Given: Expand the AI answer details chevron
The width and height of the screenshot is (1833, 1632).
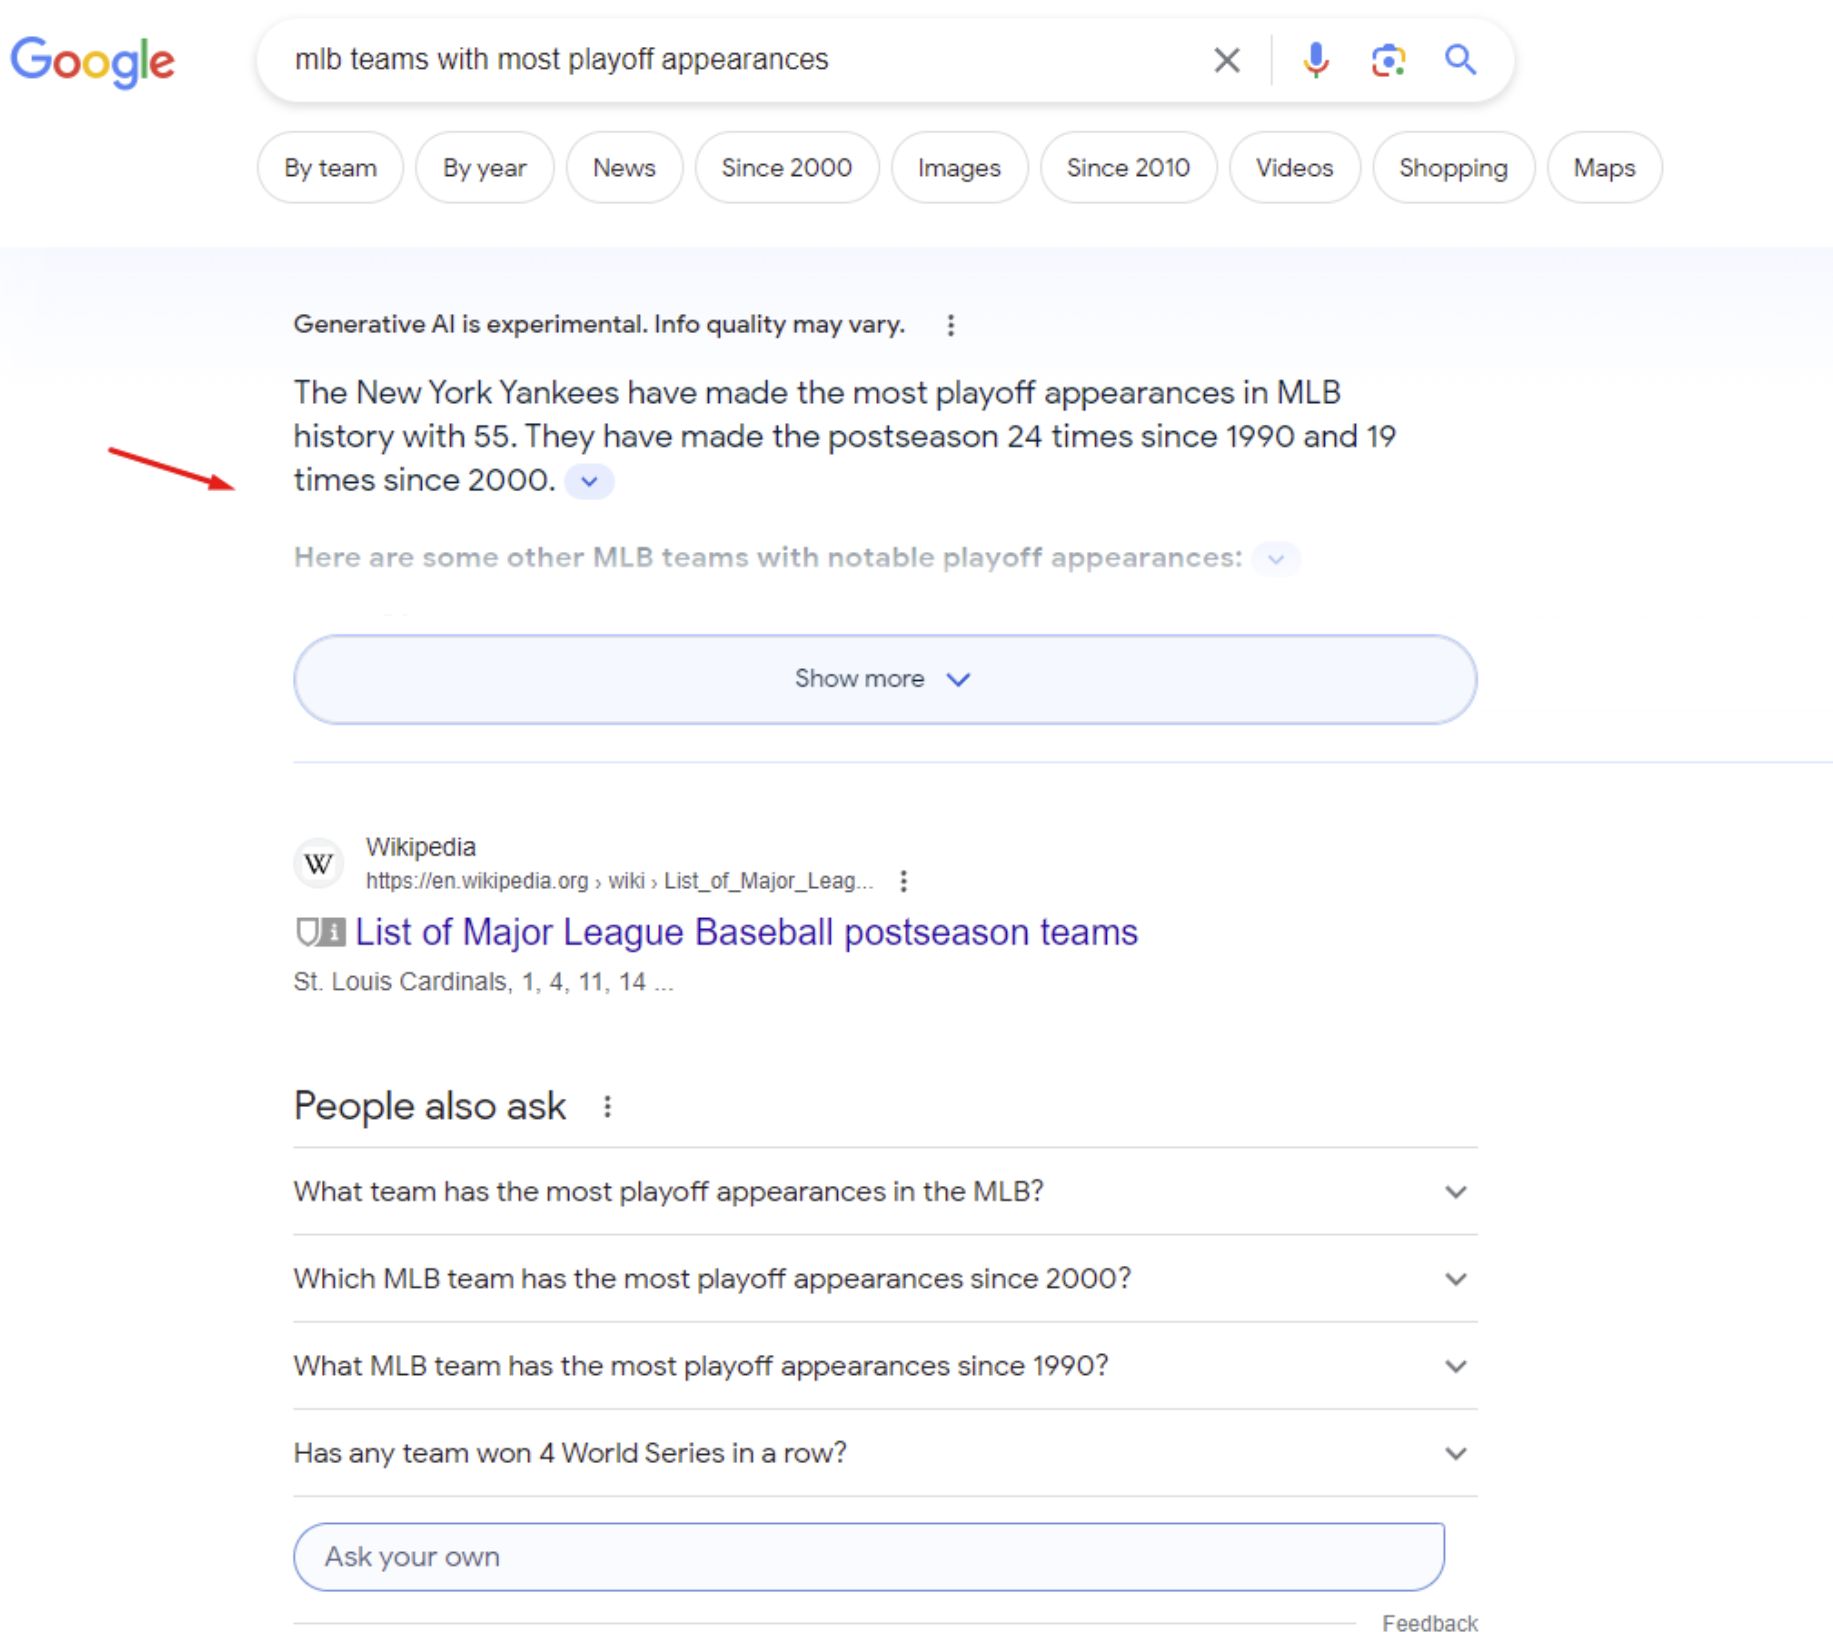Looking at the screenshot, I should pos(588,481).
